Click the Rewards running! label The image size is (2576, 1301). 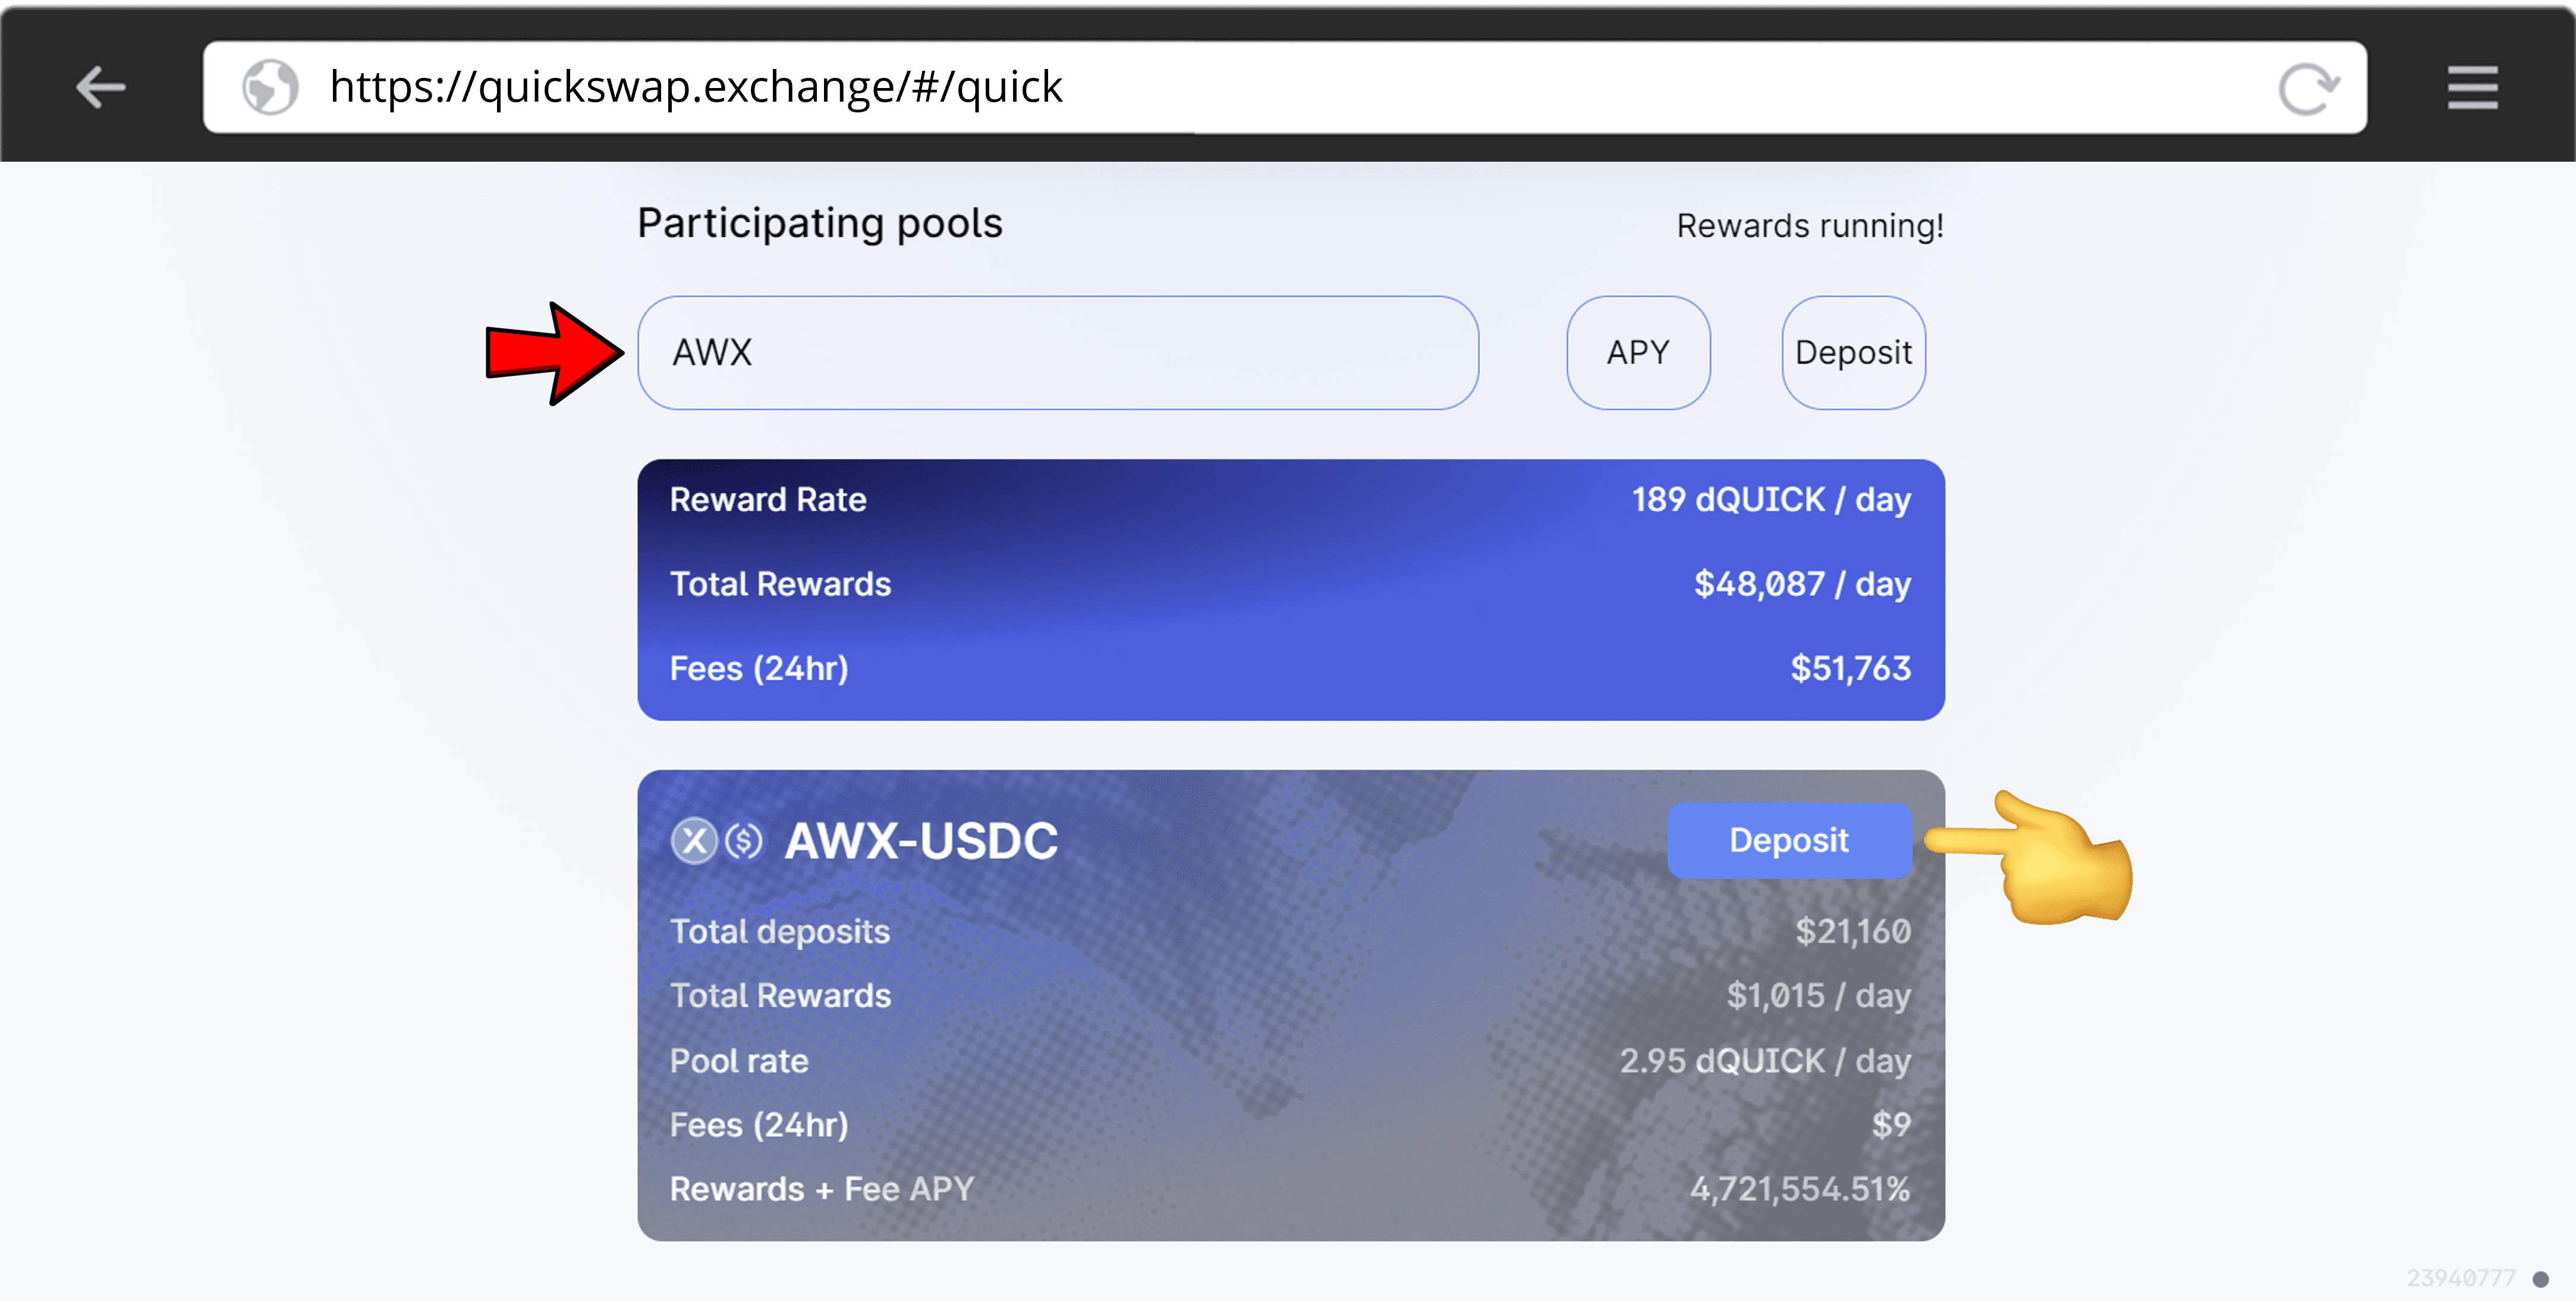point(1810,226)
